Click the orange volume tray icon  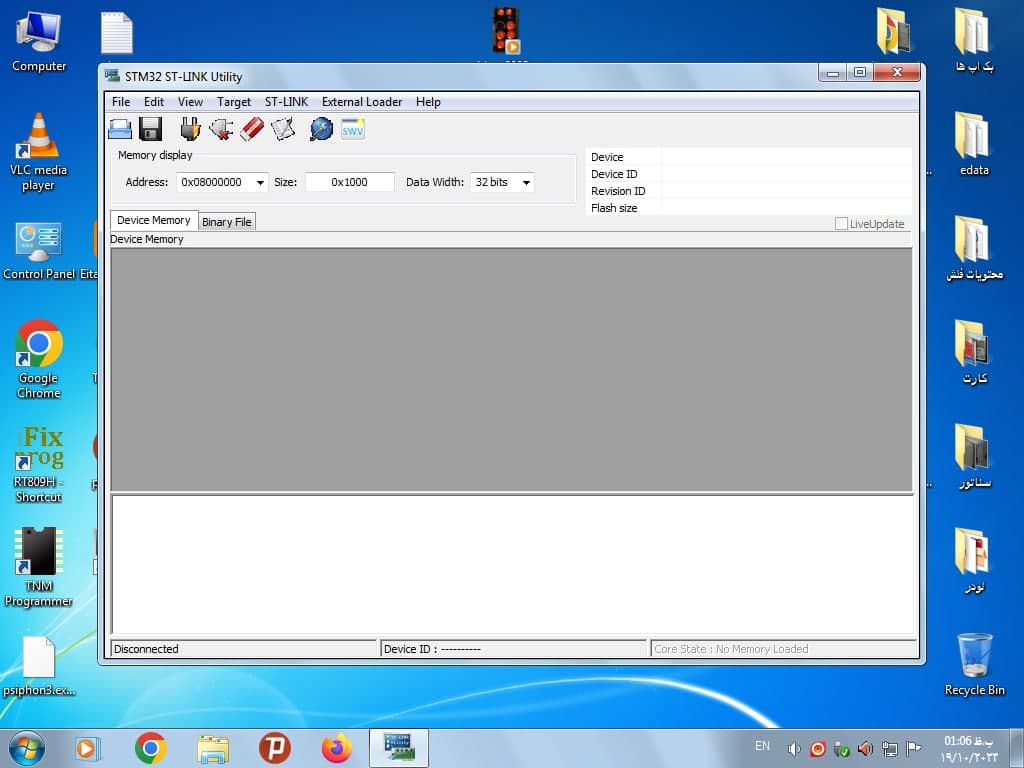coord(865,748)
